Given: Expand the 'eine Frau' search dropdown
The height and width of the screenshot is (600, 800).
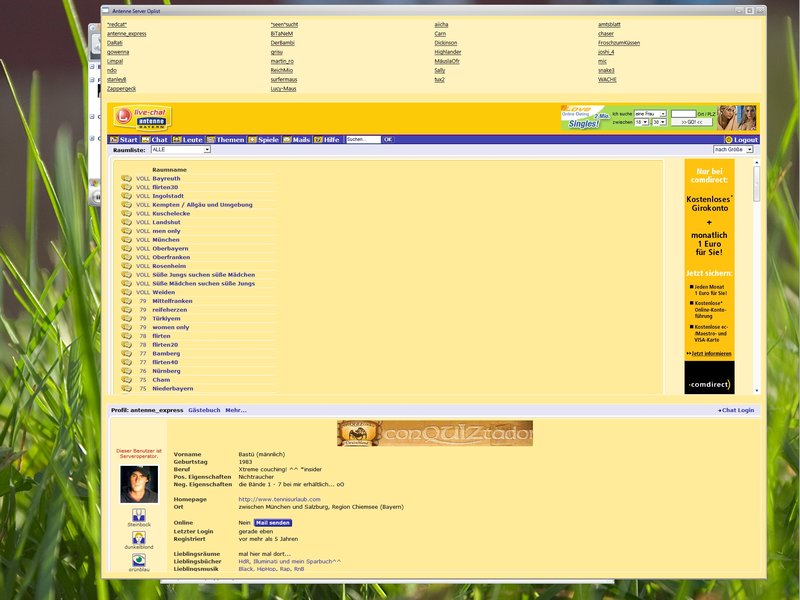Looking at the screenshot, I should tap(650, 114).
